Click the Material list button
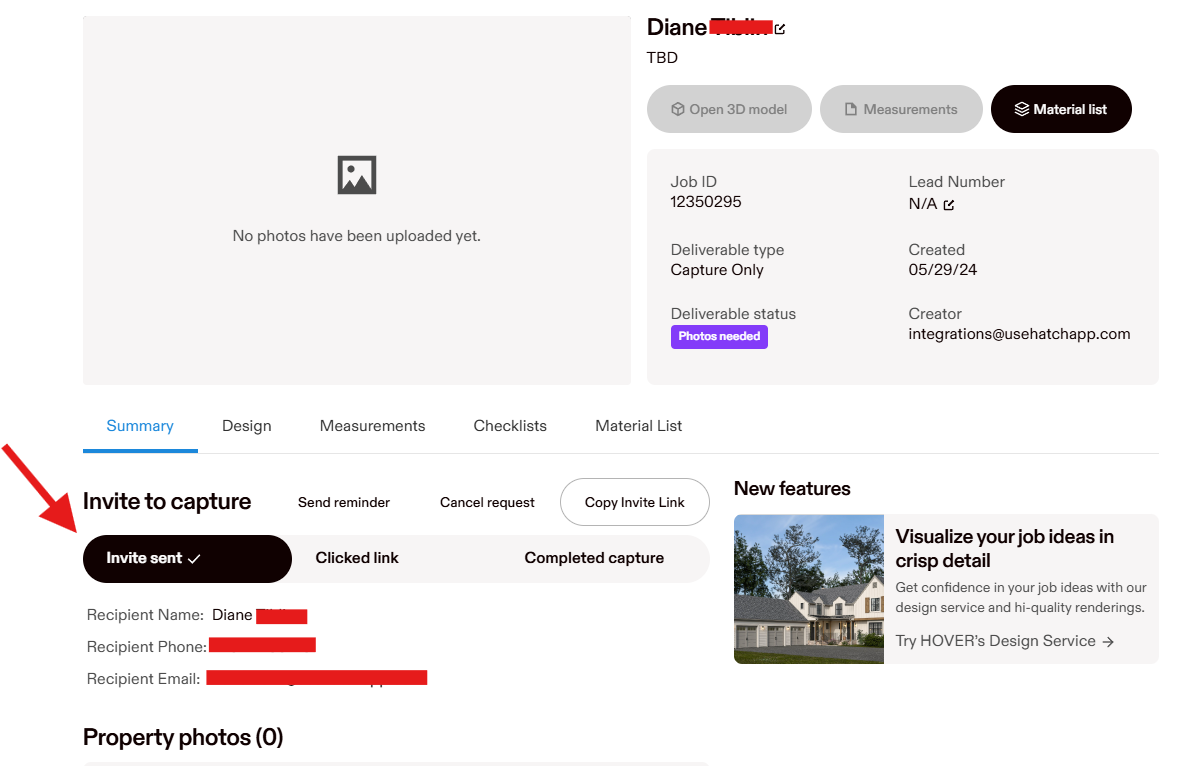1190x766 pixels. (1061, 109)
